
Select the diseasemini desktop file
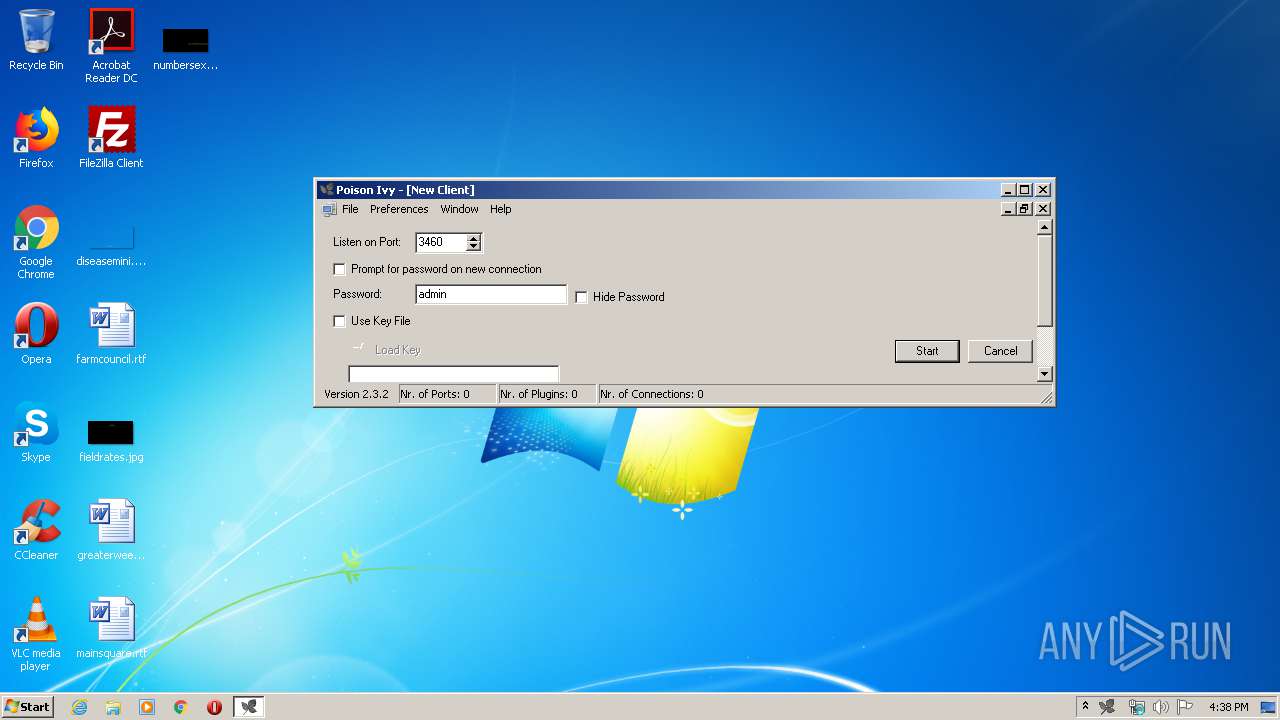pyautogui.click(x=111, y=246)
